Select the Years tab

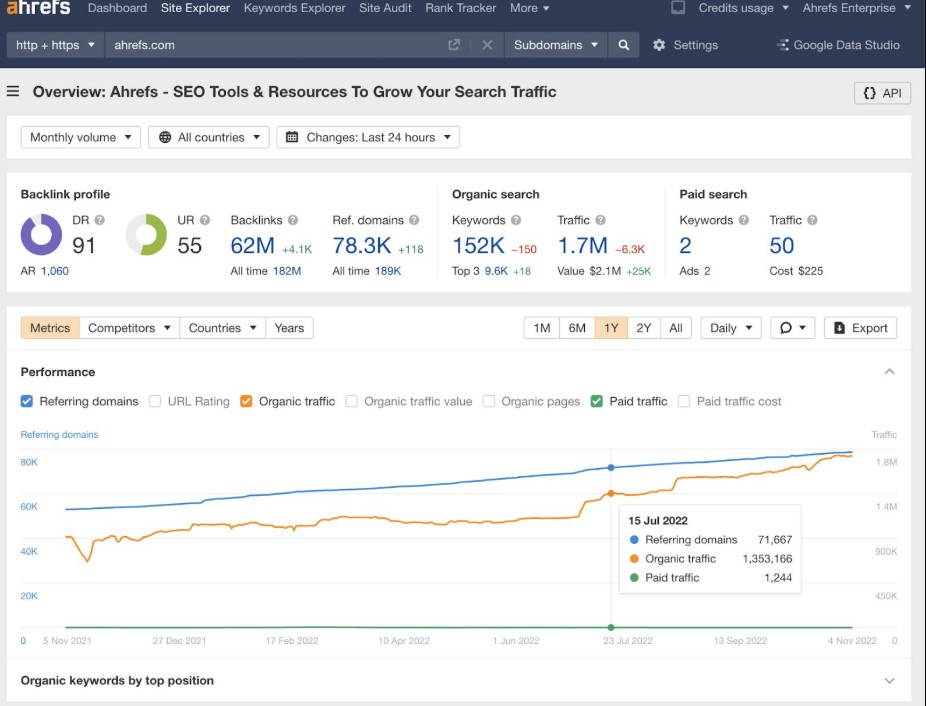click(289, 328)
